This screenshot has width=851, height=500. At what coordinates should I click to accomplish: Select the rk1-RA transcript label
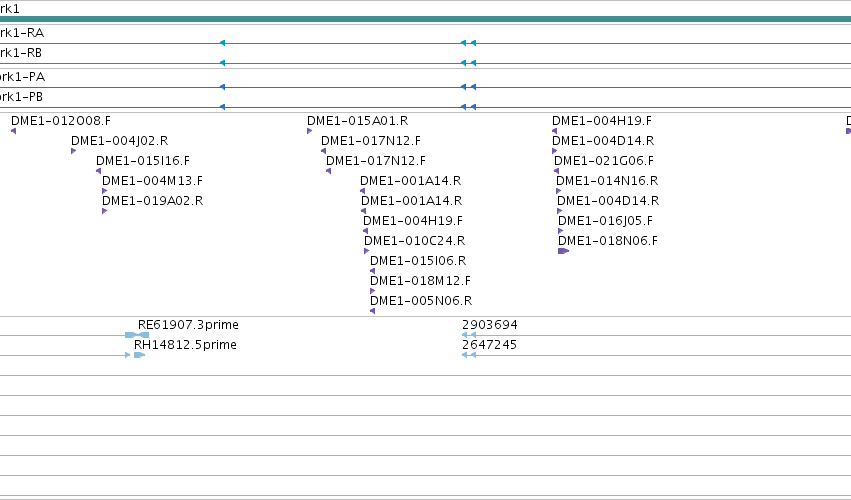22,33
